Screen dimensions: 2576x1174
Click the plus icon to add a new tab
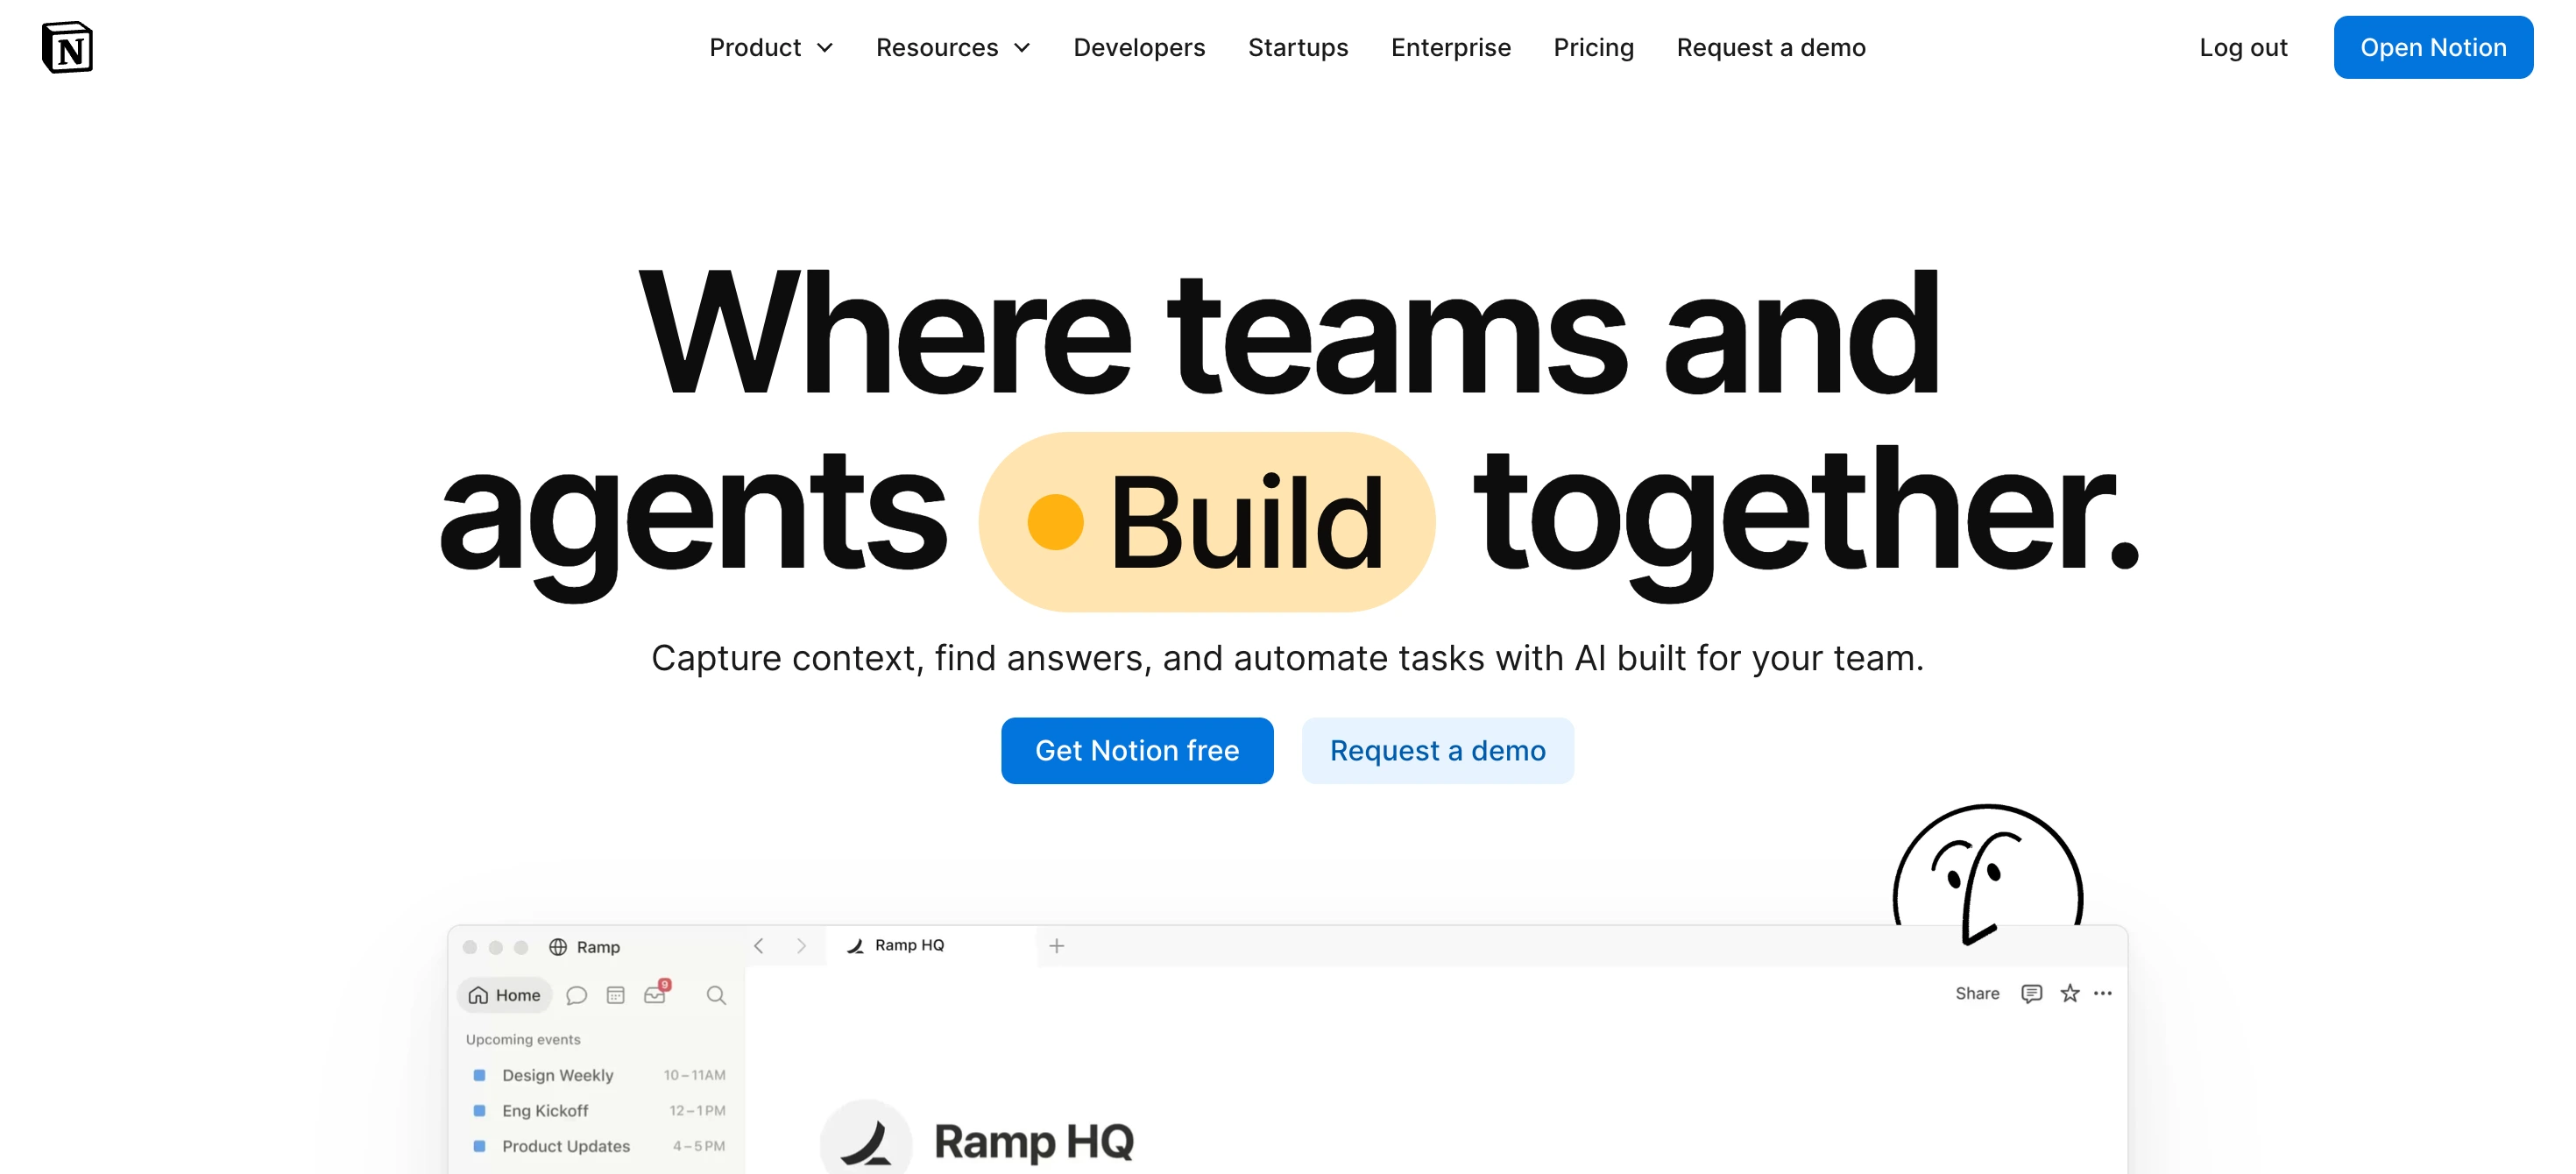point(1057,945)
